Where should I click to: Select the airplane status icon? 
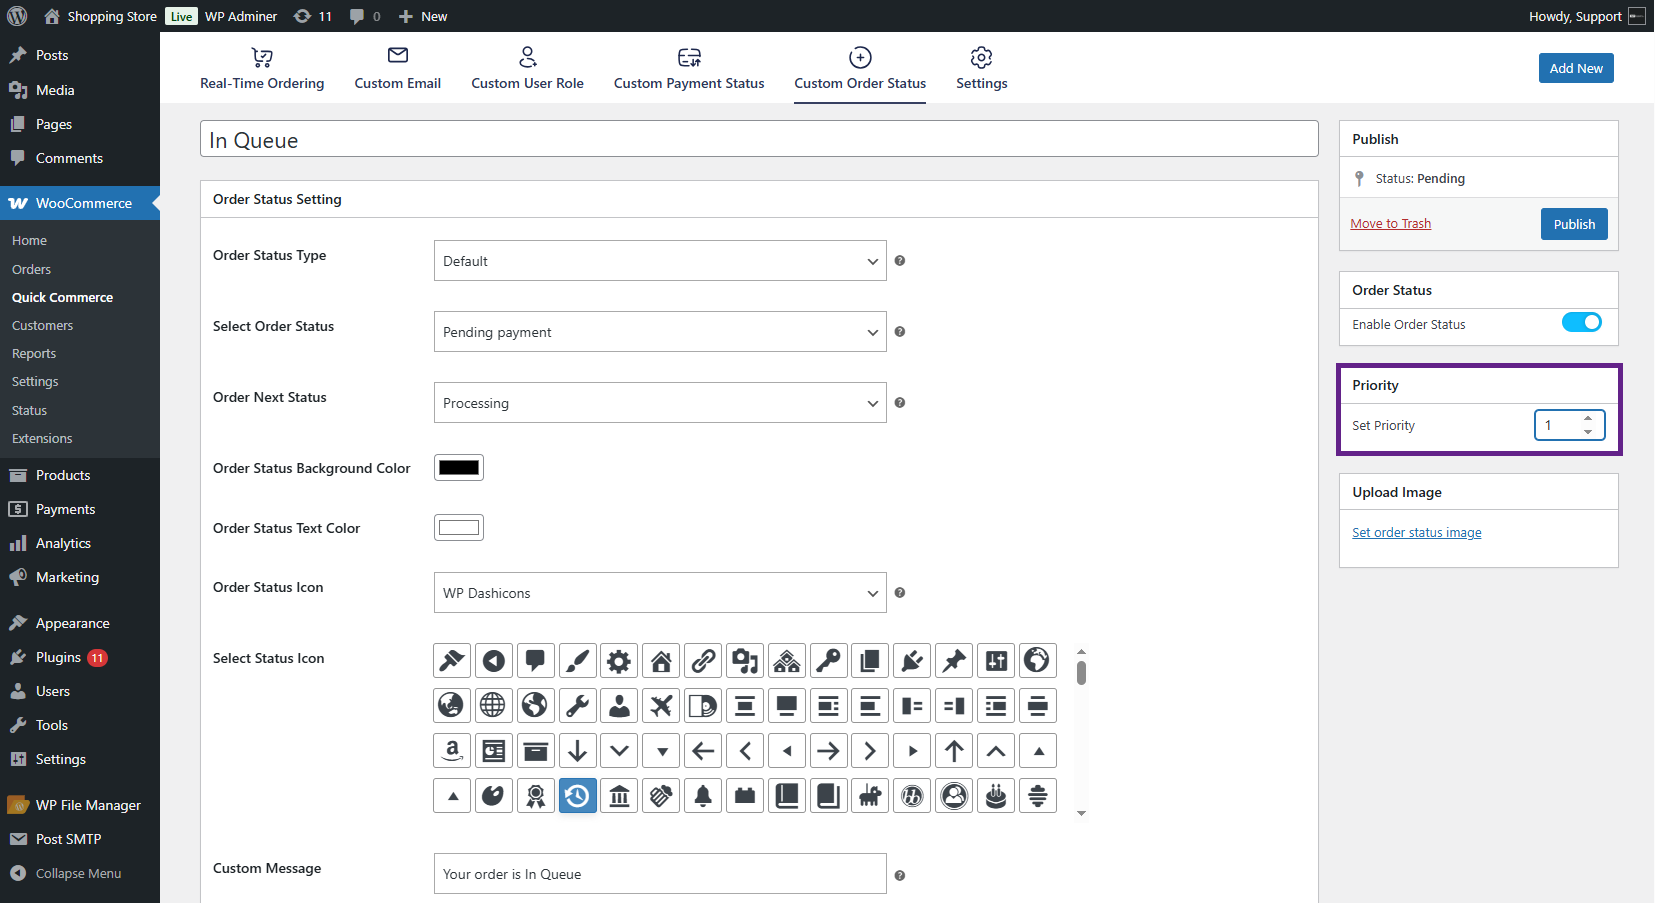pos(661,706)
